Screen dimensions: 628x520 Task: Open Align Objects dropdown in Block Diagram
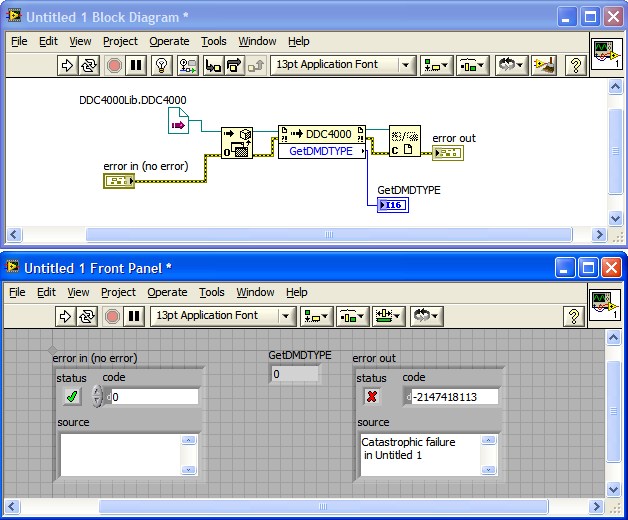point(437,65)
